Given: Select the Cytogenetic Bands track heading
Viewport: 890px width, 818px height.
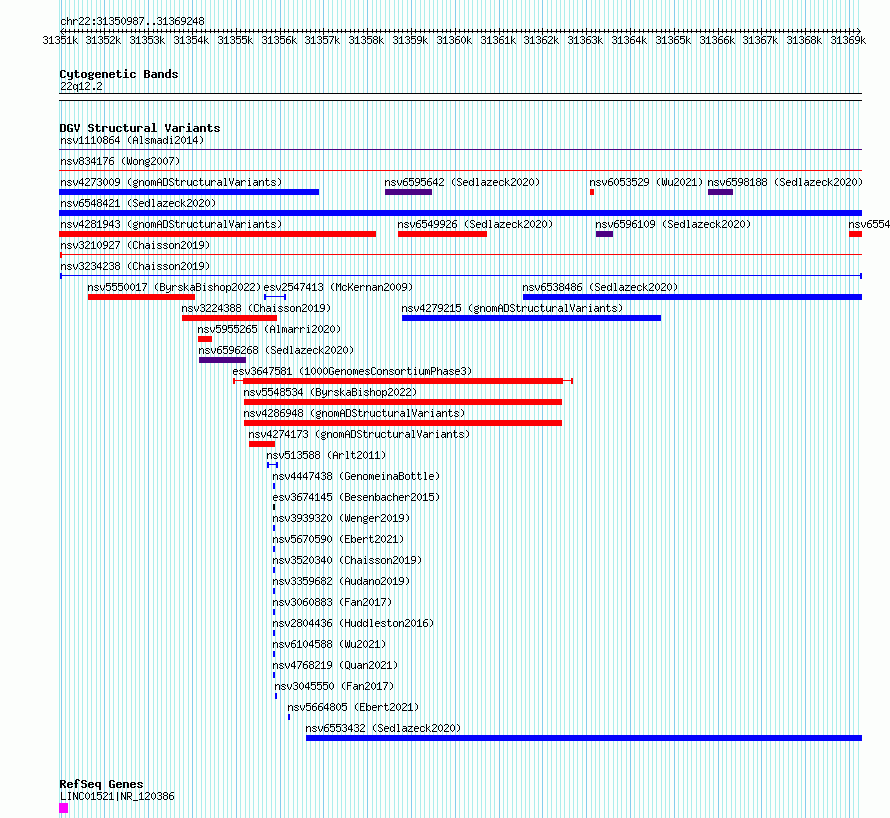Looking at the screenshot, I should [119, 74].
